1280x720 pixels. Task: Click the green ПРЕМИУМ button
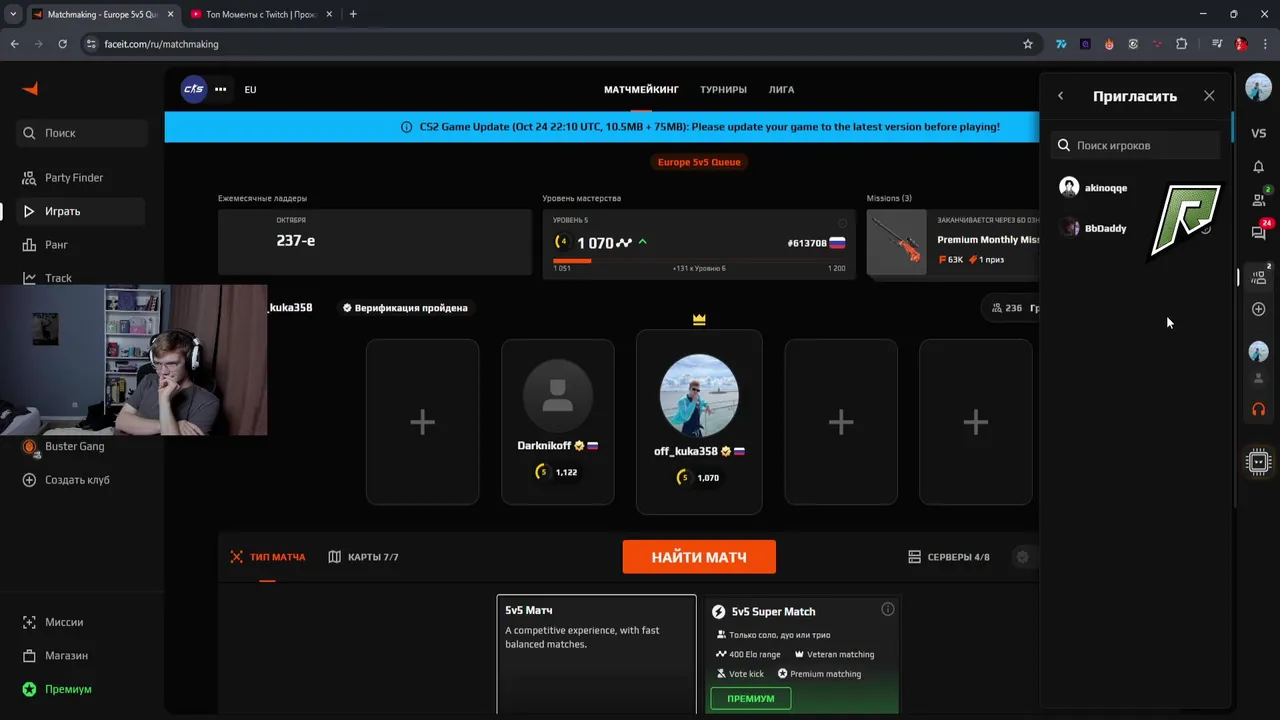pyautogui.click(x=751, y=699)
